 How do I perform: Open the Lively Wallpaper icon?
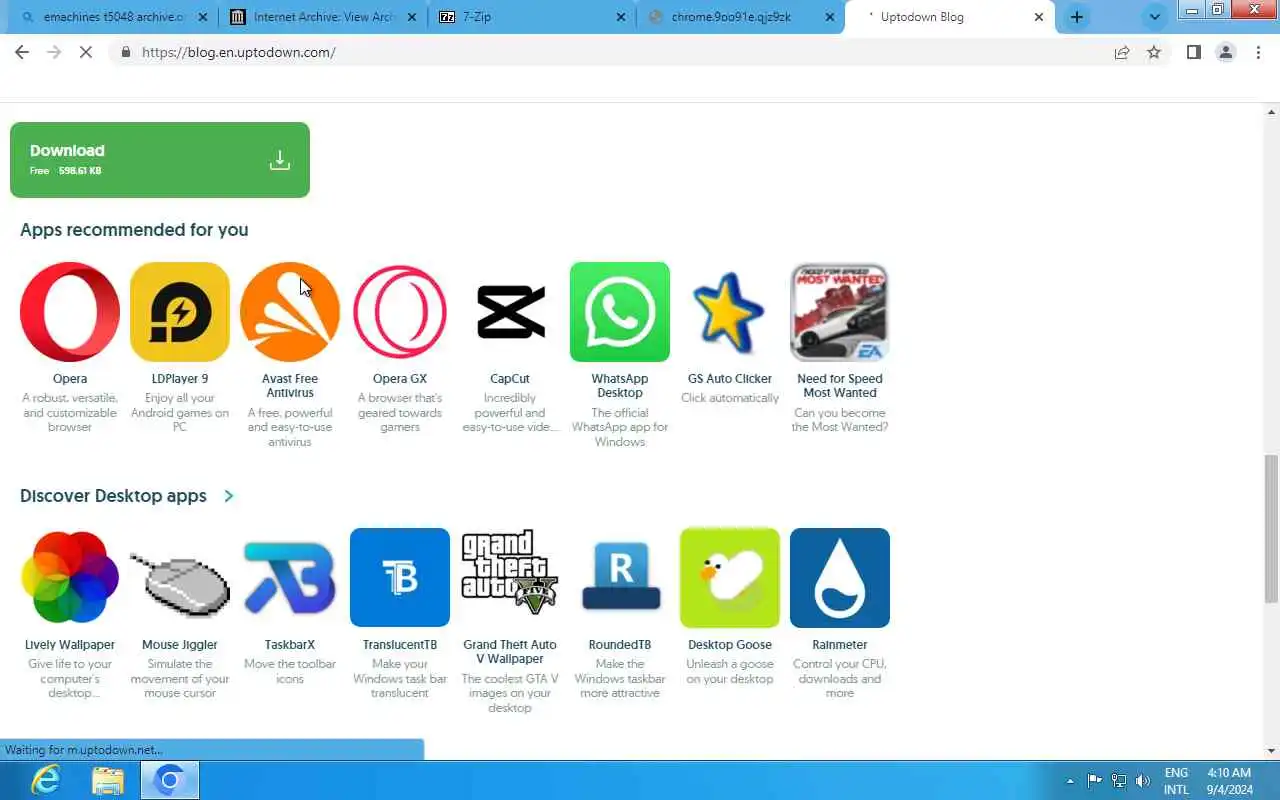click(x=70, y=578)
